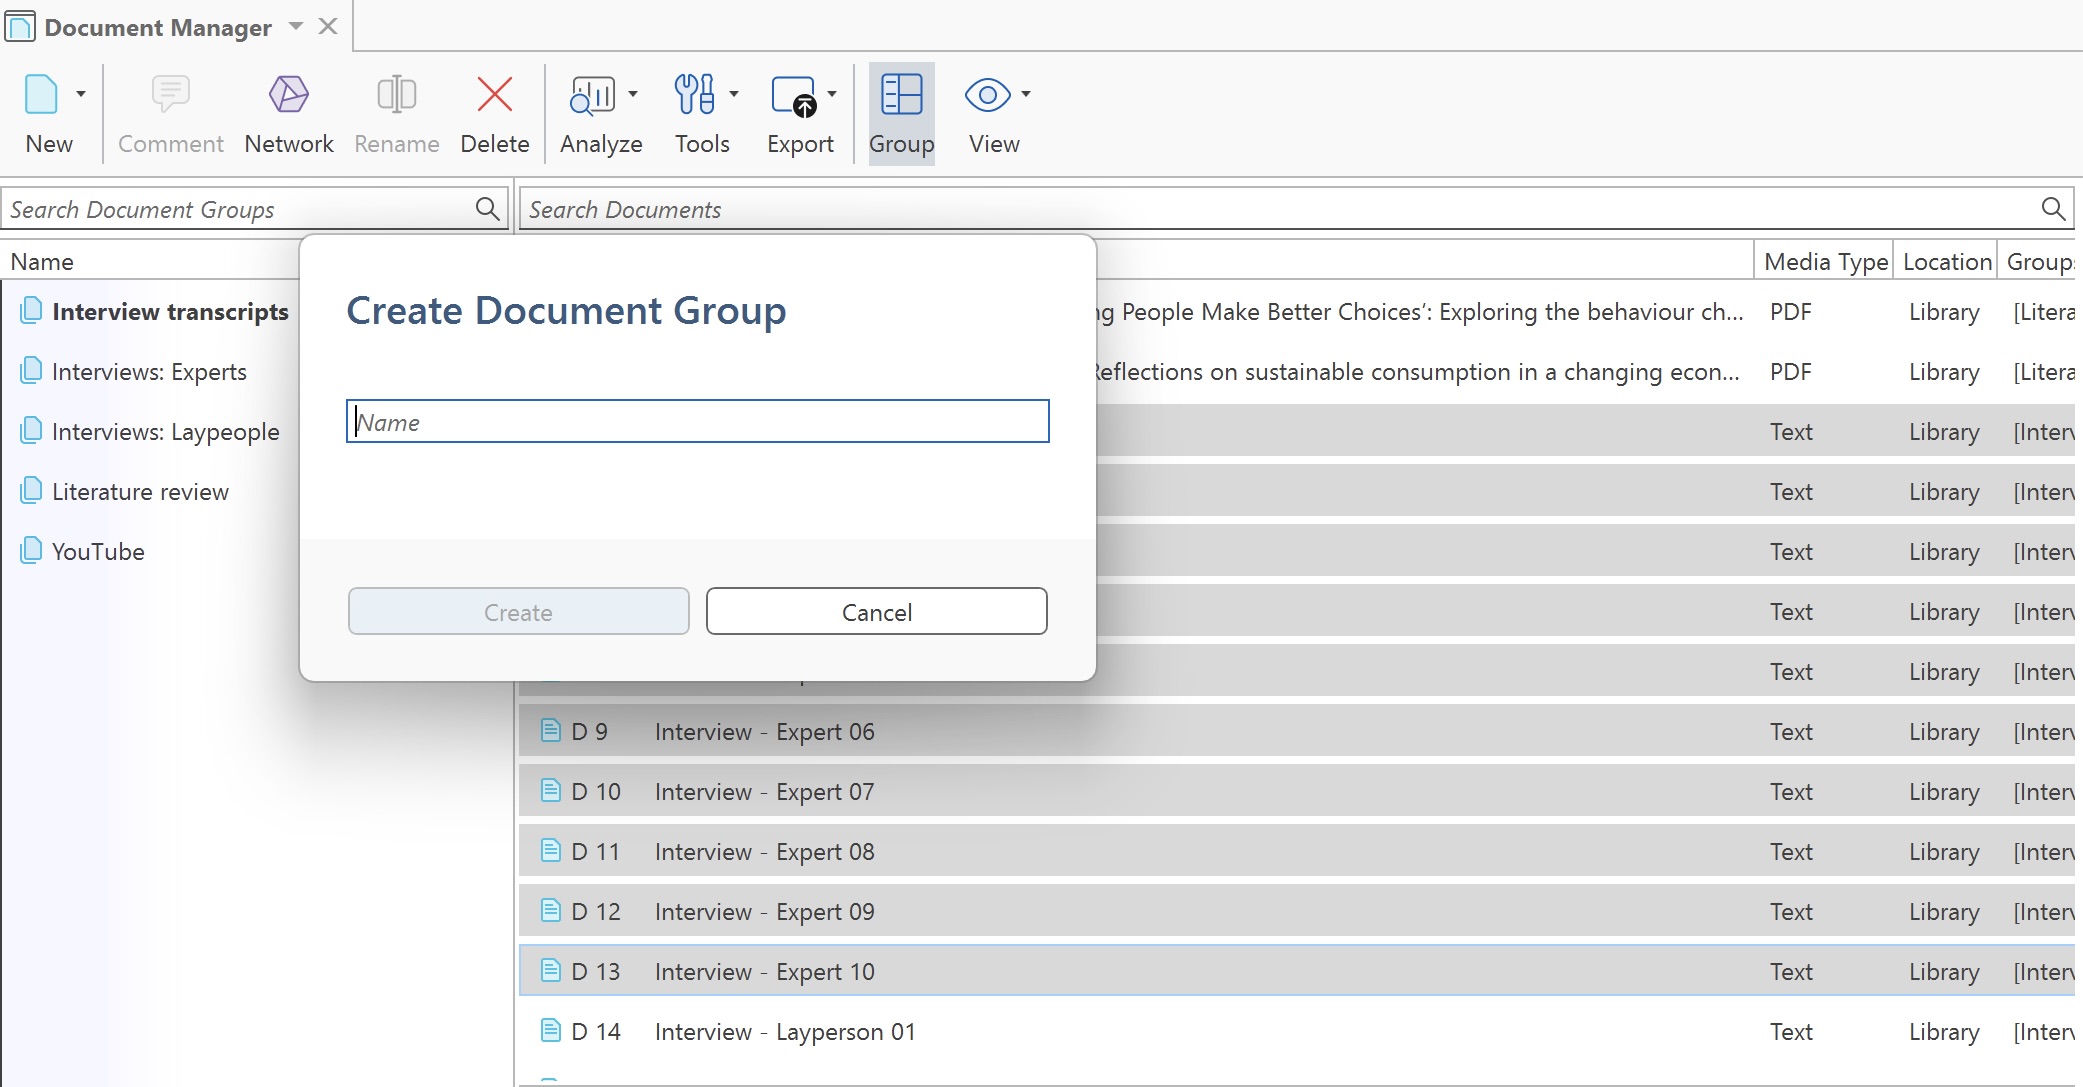The image size is (2083, 1087).
Task: Open the View dropdown arrow
Action: pos(1026,95)
